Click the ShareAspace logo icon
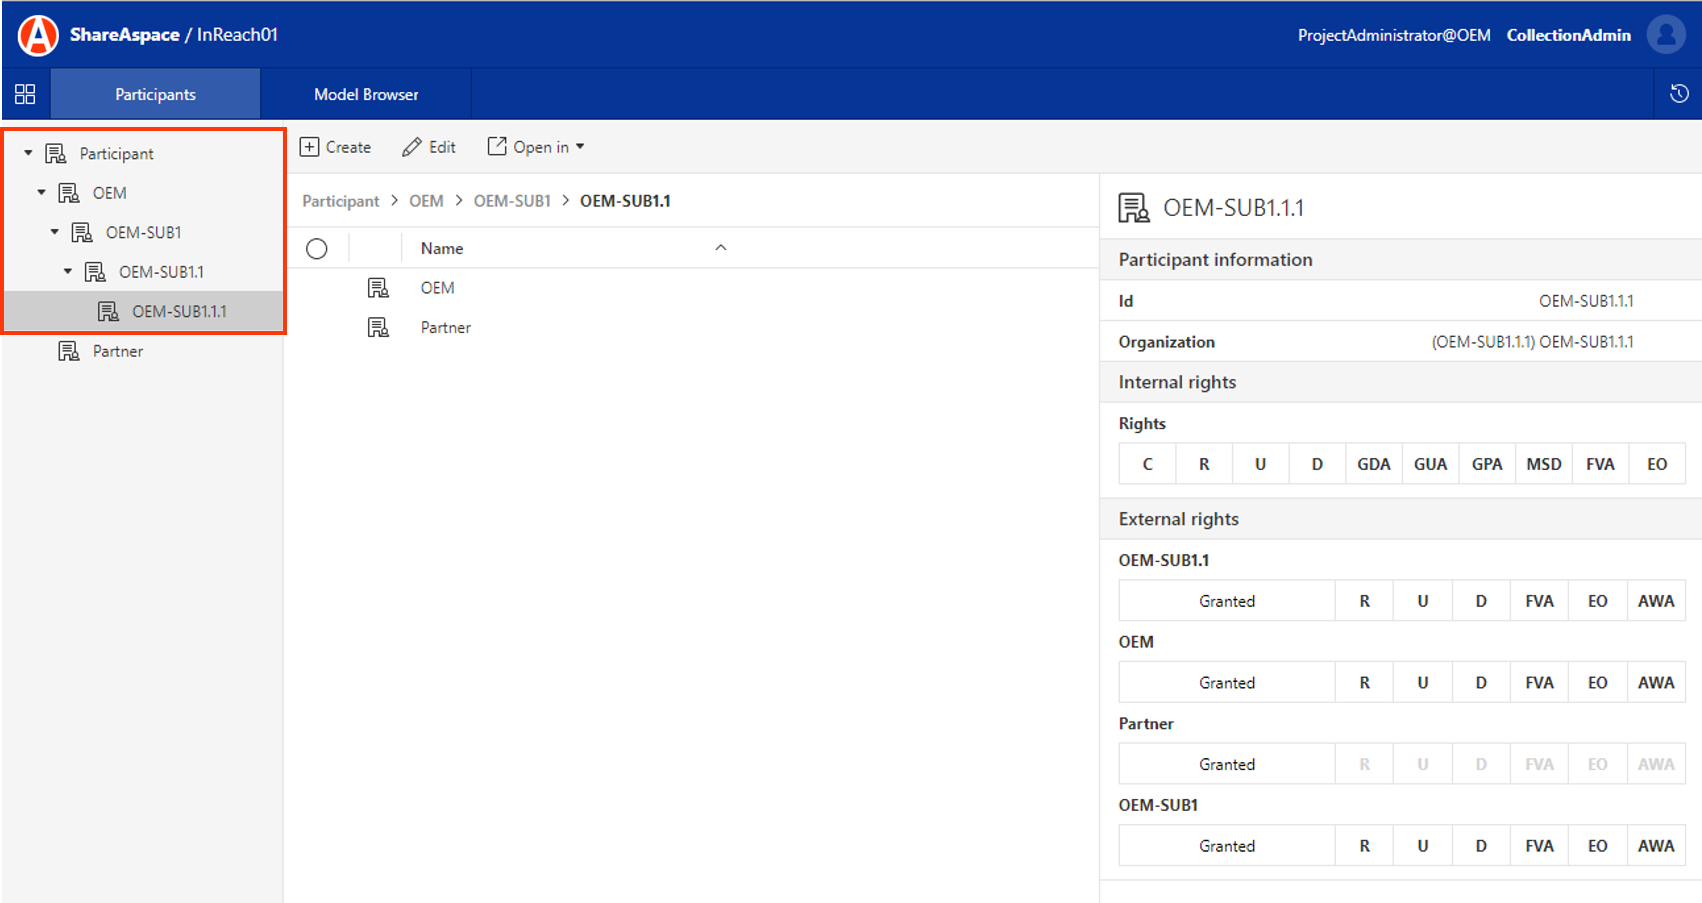The image size is (1702, 903). point(38,35)
